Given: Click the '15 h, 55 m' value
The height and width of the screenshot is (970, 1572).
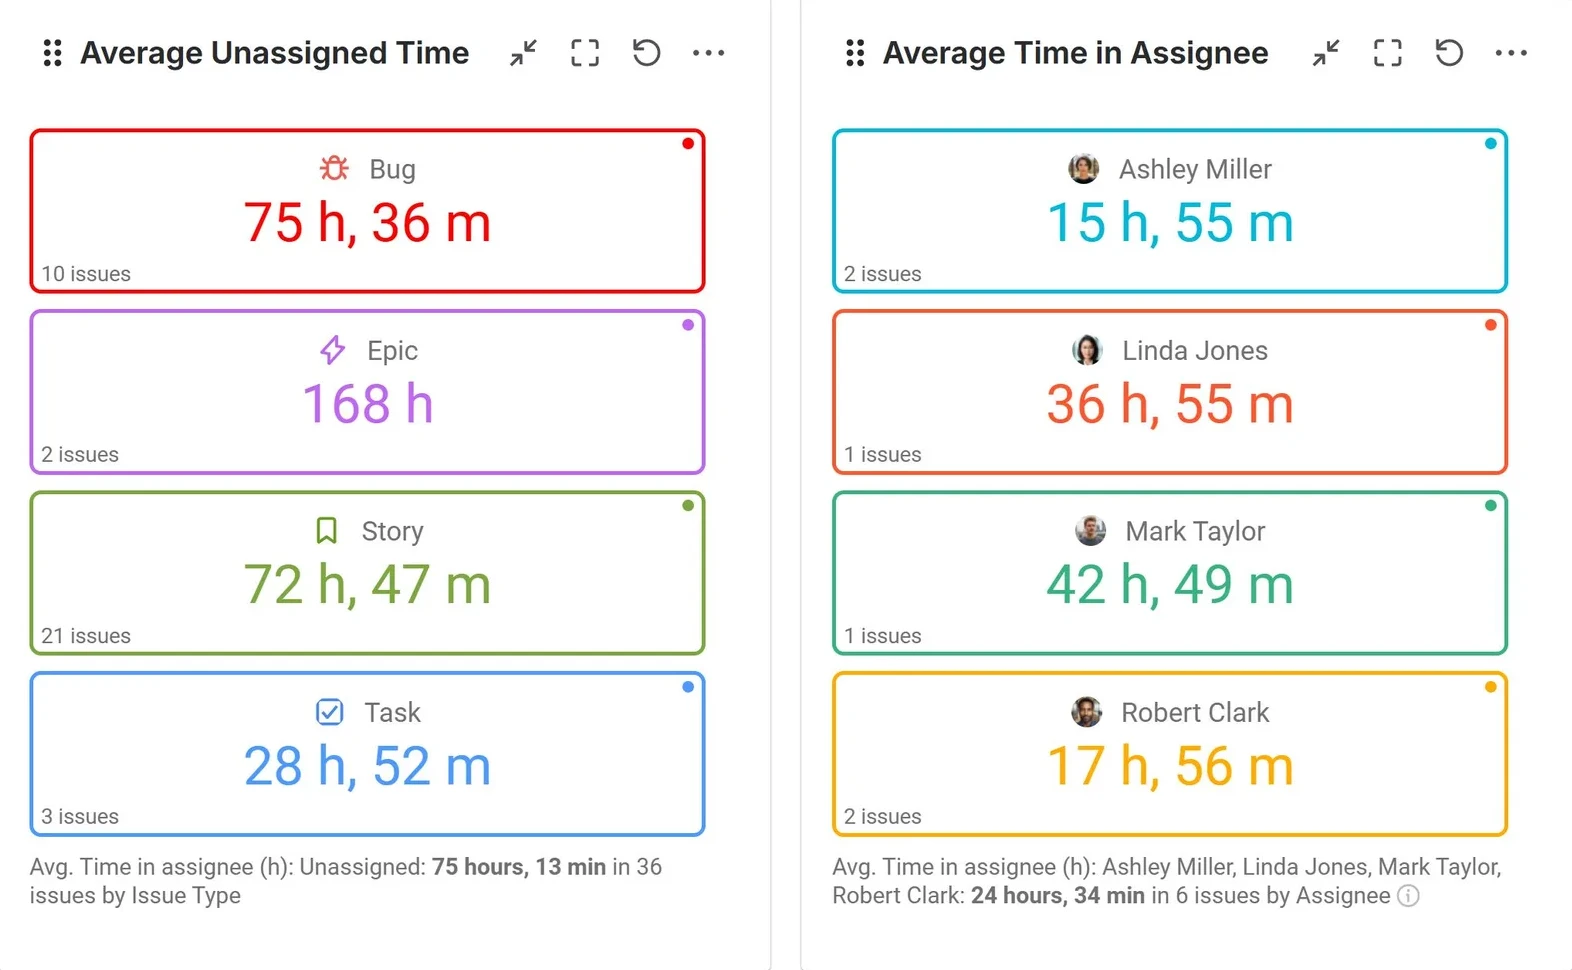Looking at the screenshot, I should [x=1170, y=222].
